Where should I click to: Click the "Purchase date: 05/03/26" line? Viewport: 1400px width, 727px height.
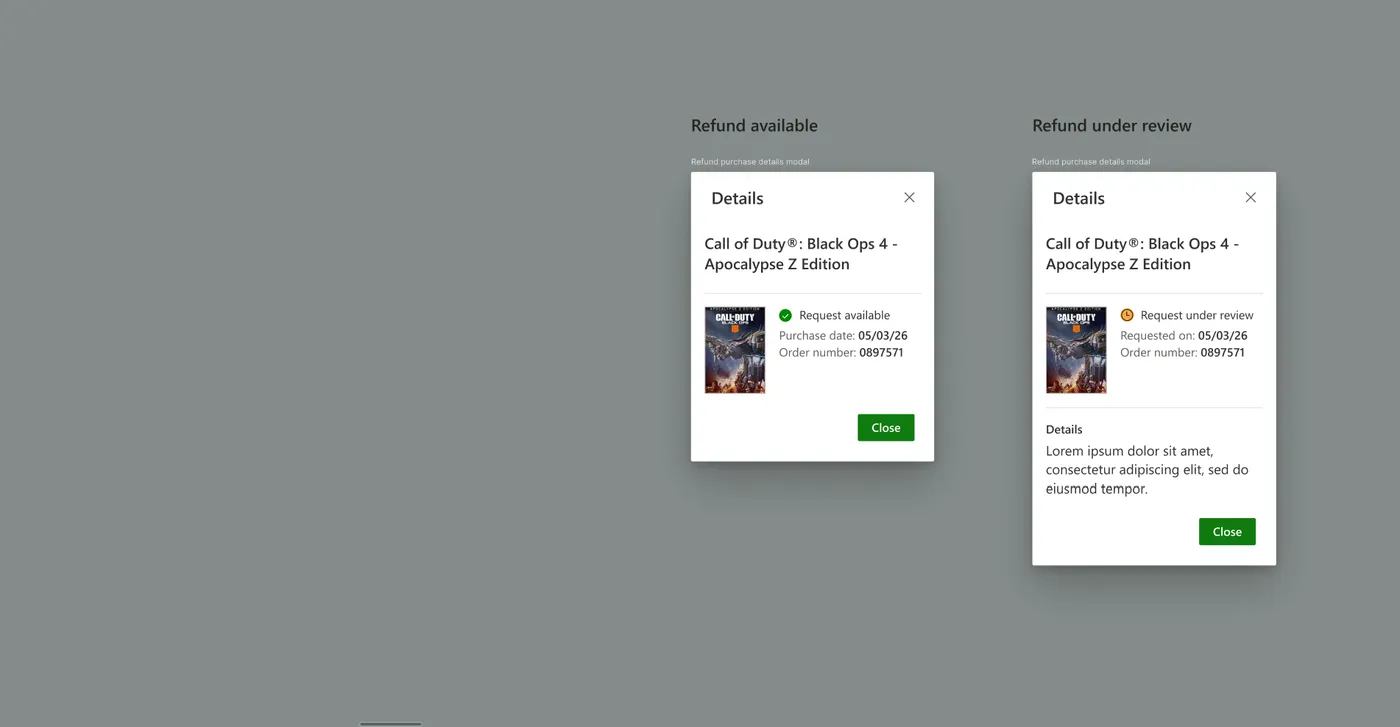click(843, 335)
